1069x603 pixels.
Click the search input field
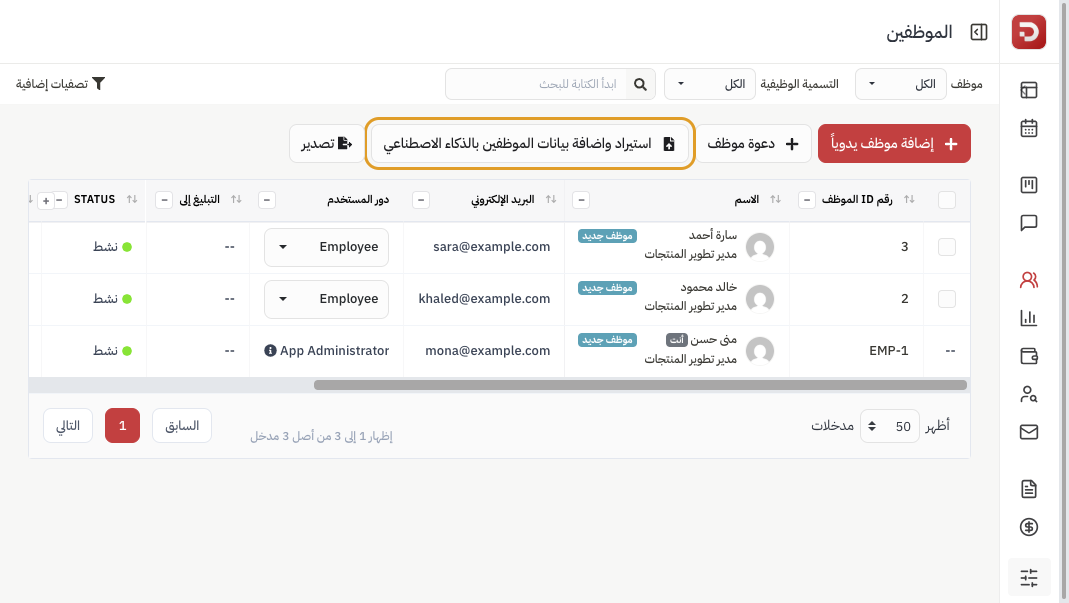(537, 84)
